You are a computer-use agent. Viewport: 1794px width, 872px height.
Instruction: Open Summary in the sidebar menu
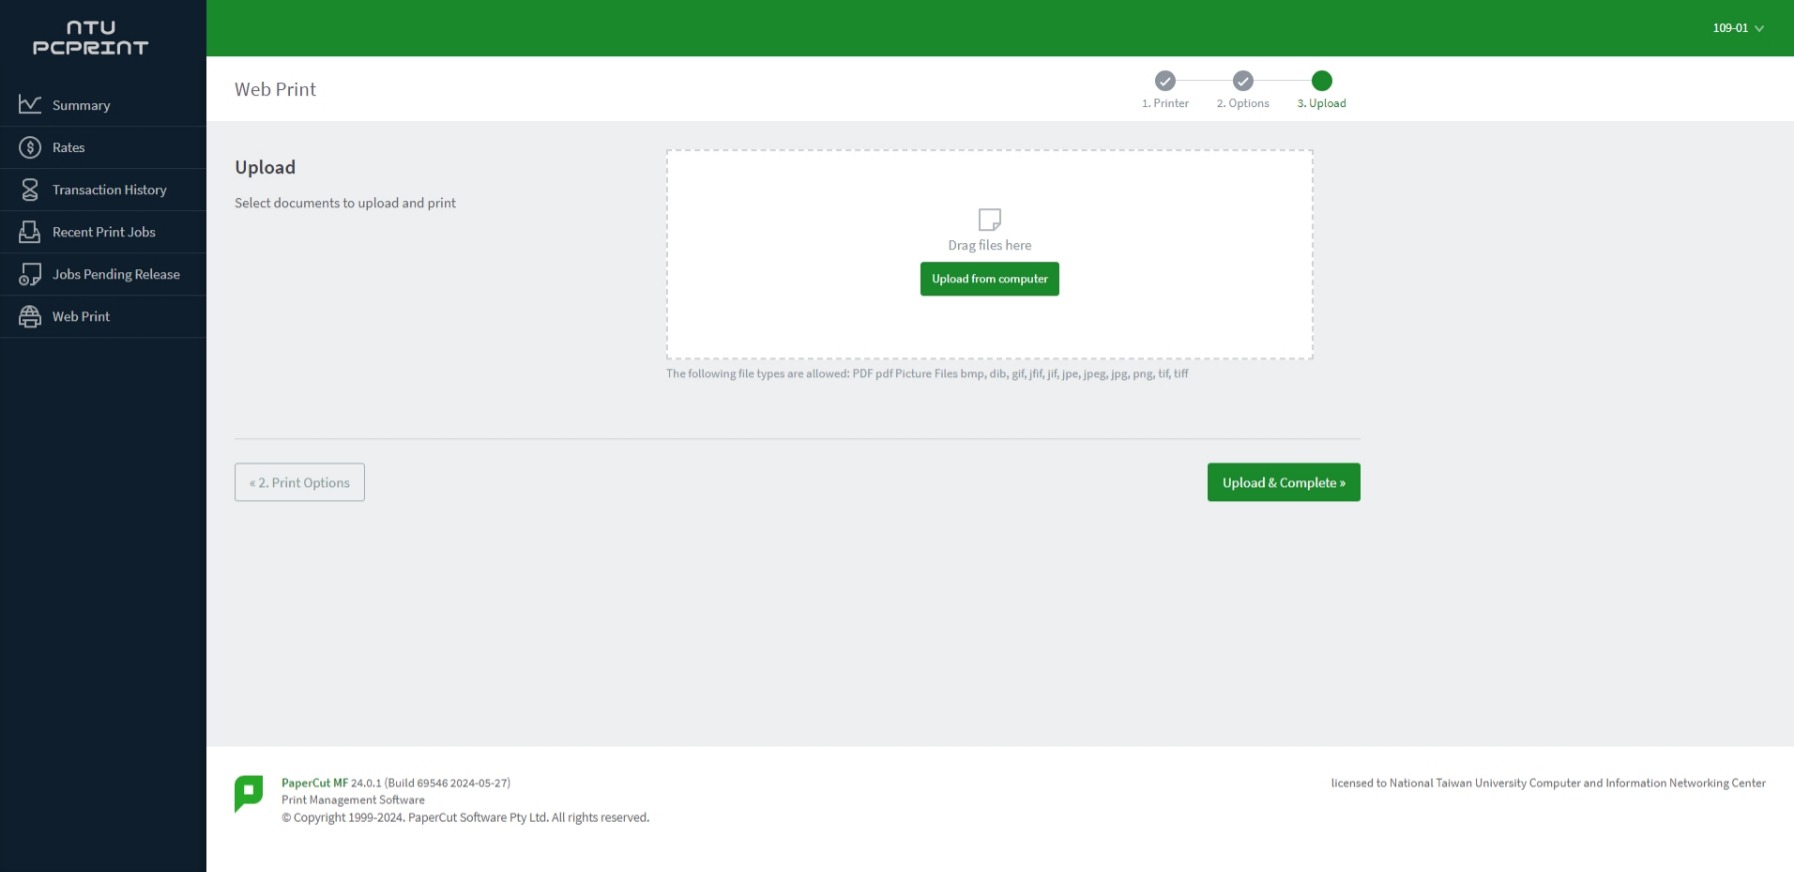tap(103, 105)
